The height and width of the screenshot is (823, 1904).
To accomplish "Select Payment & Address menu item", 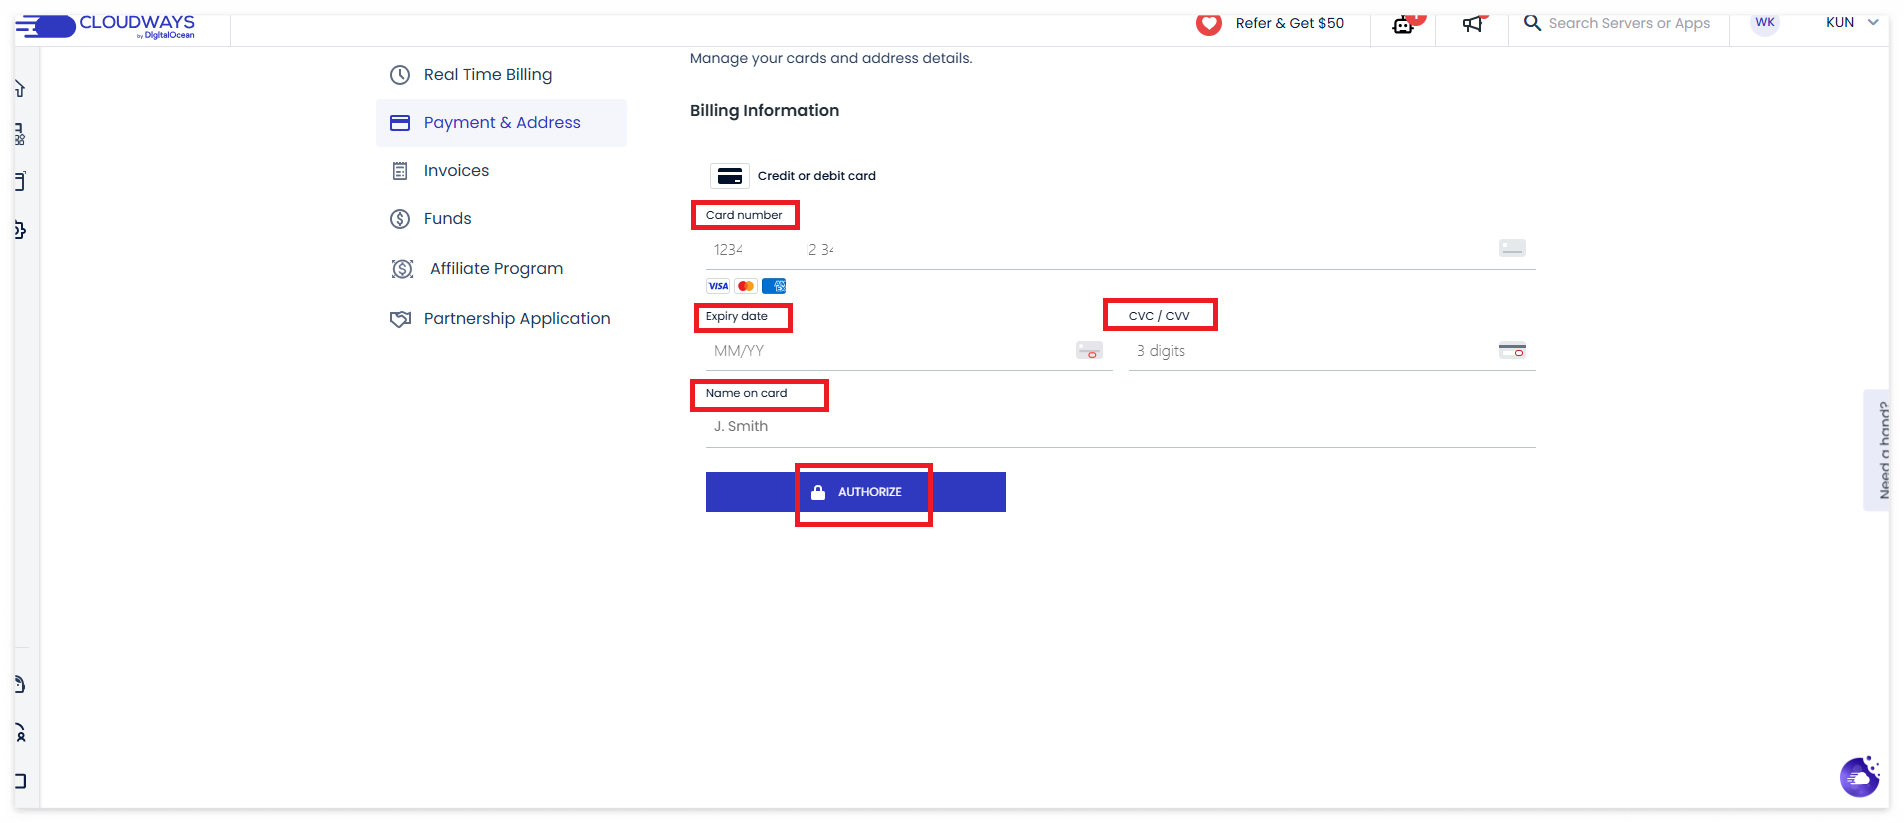I will point(501,123).
